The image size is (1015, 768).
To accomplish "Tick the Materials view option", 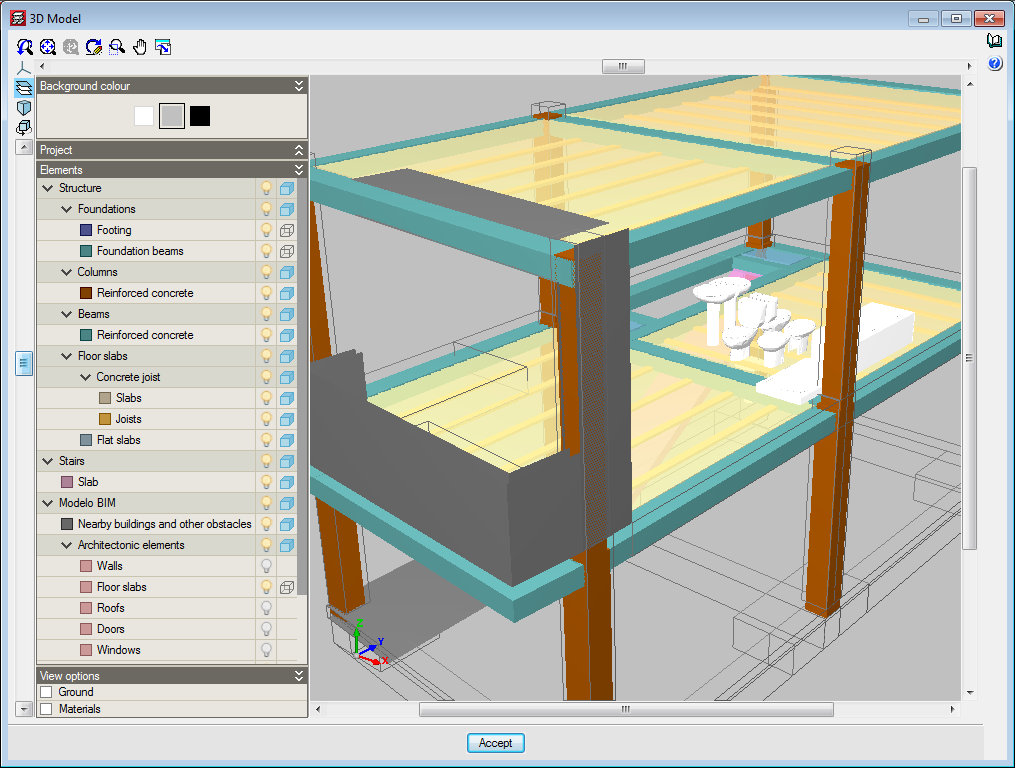I will point(46,709).
